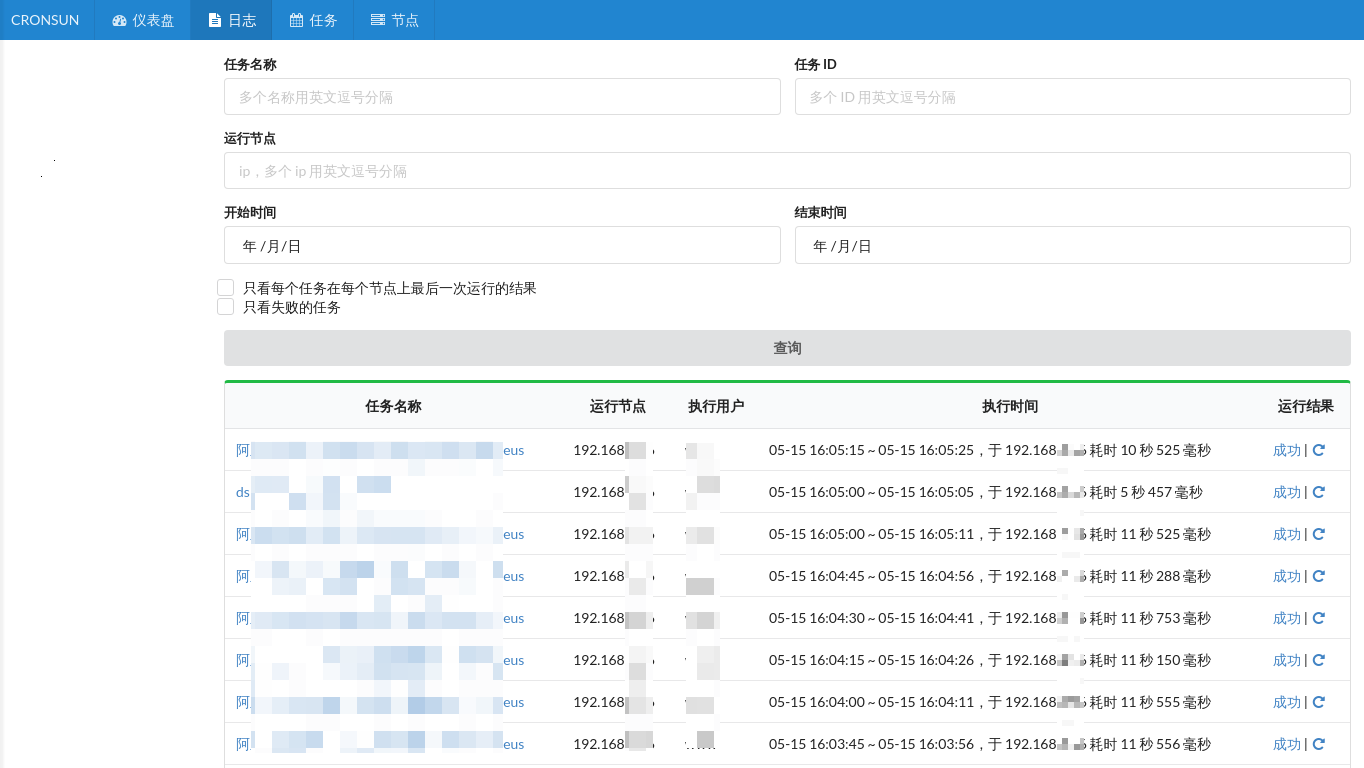Select execution time text starting 05-15 16:04:00
This screenshot has height=768, width=1364.
point(990,702)
